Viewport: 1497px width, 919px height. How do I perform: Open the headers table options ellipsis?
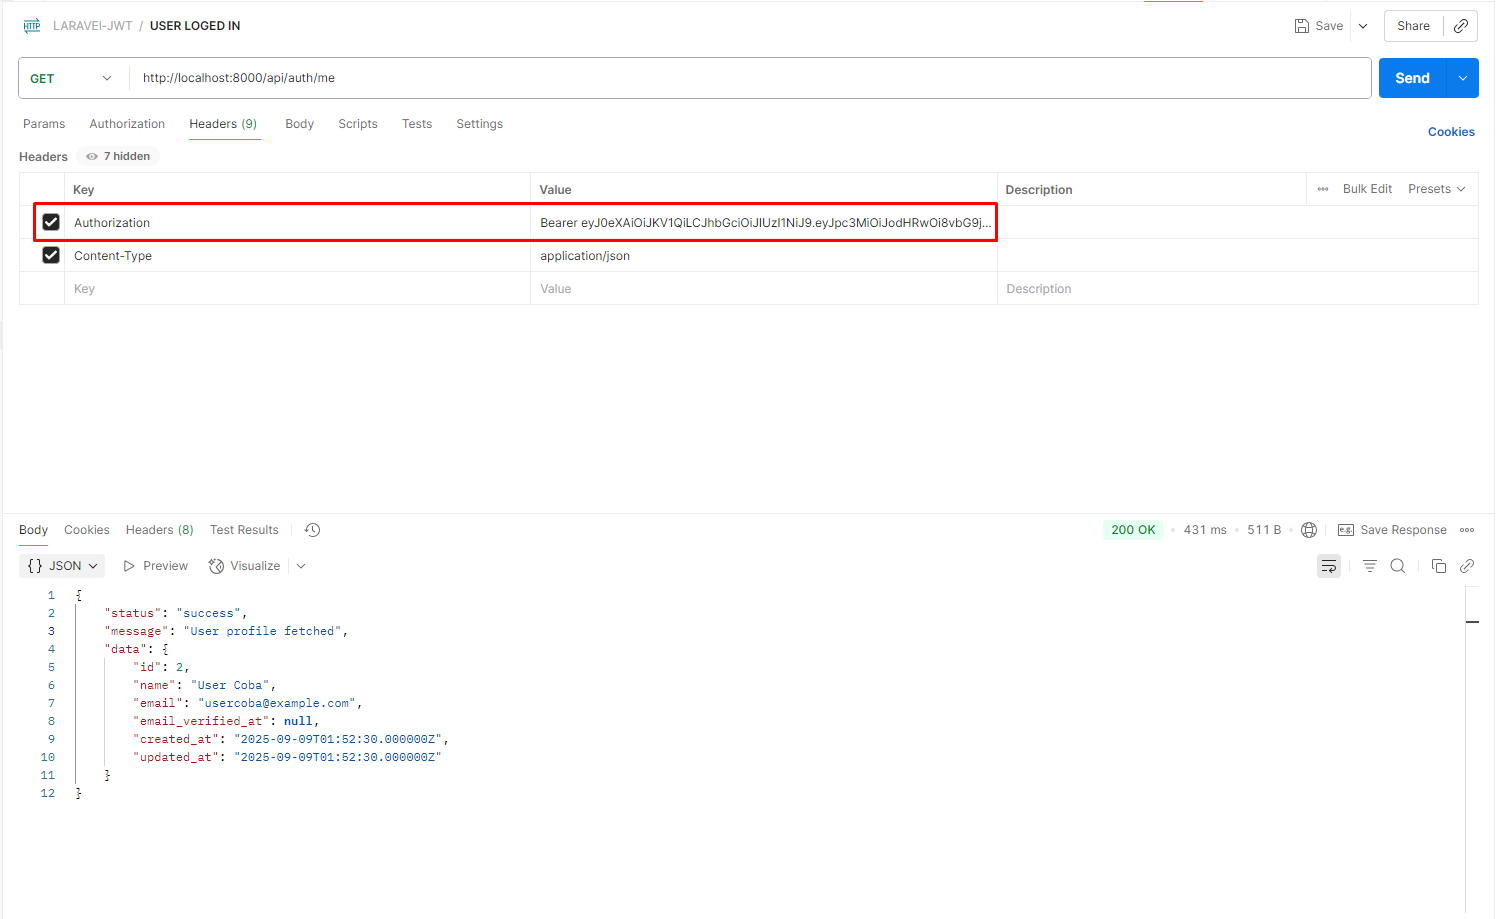1323,189
